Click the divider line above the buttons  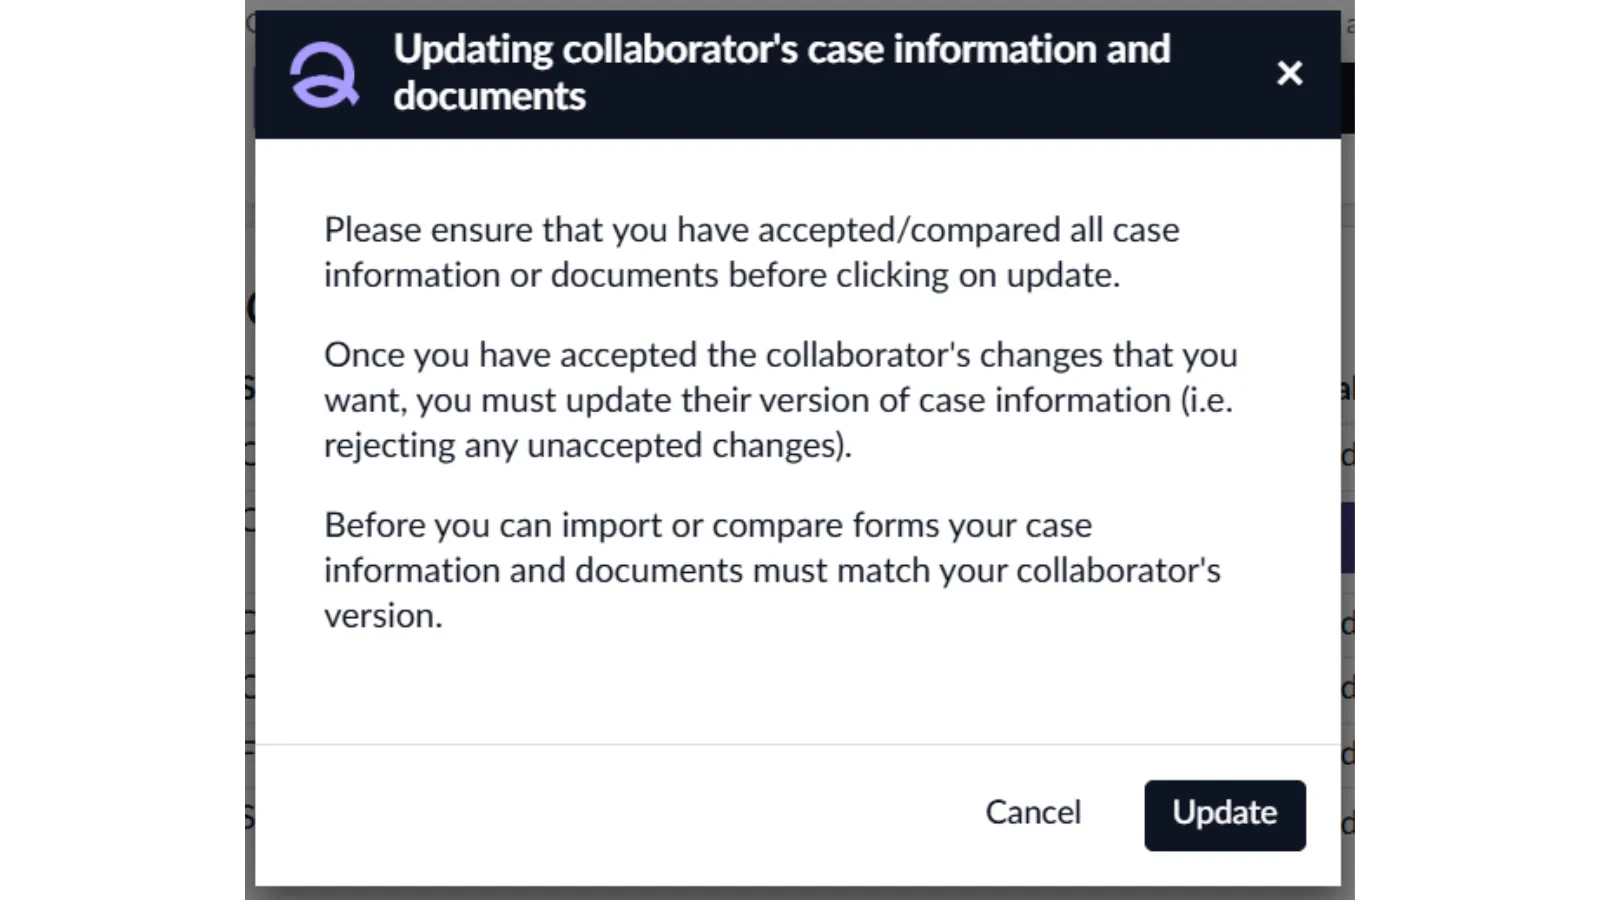(x=797, y=744)
